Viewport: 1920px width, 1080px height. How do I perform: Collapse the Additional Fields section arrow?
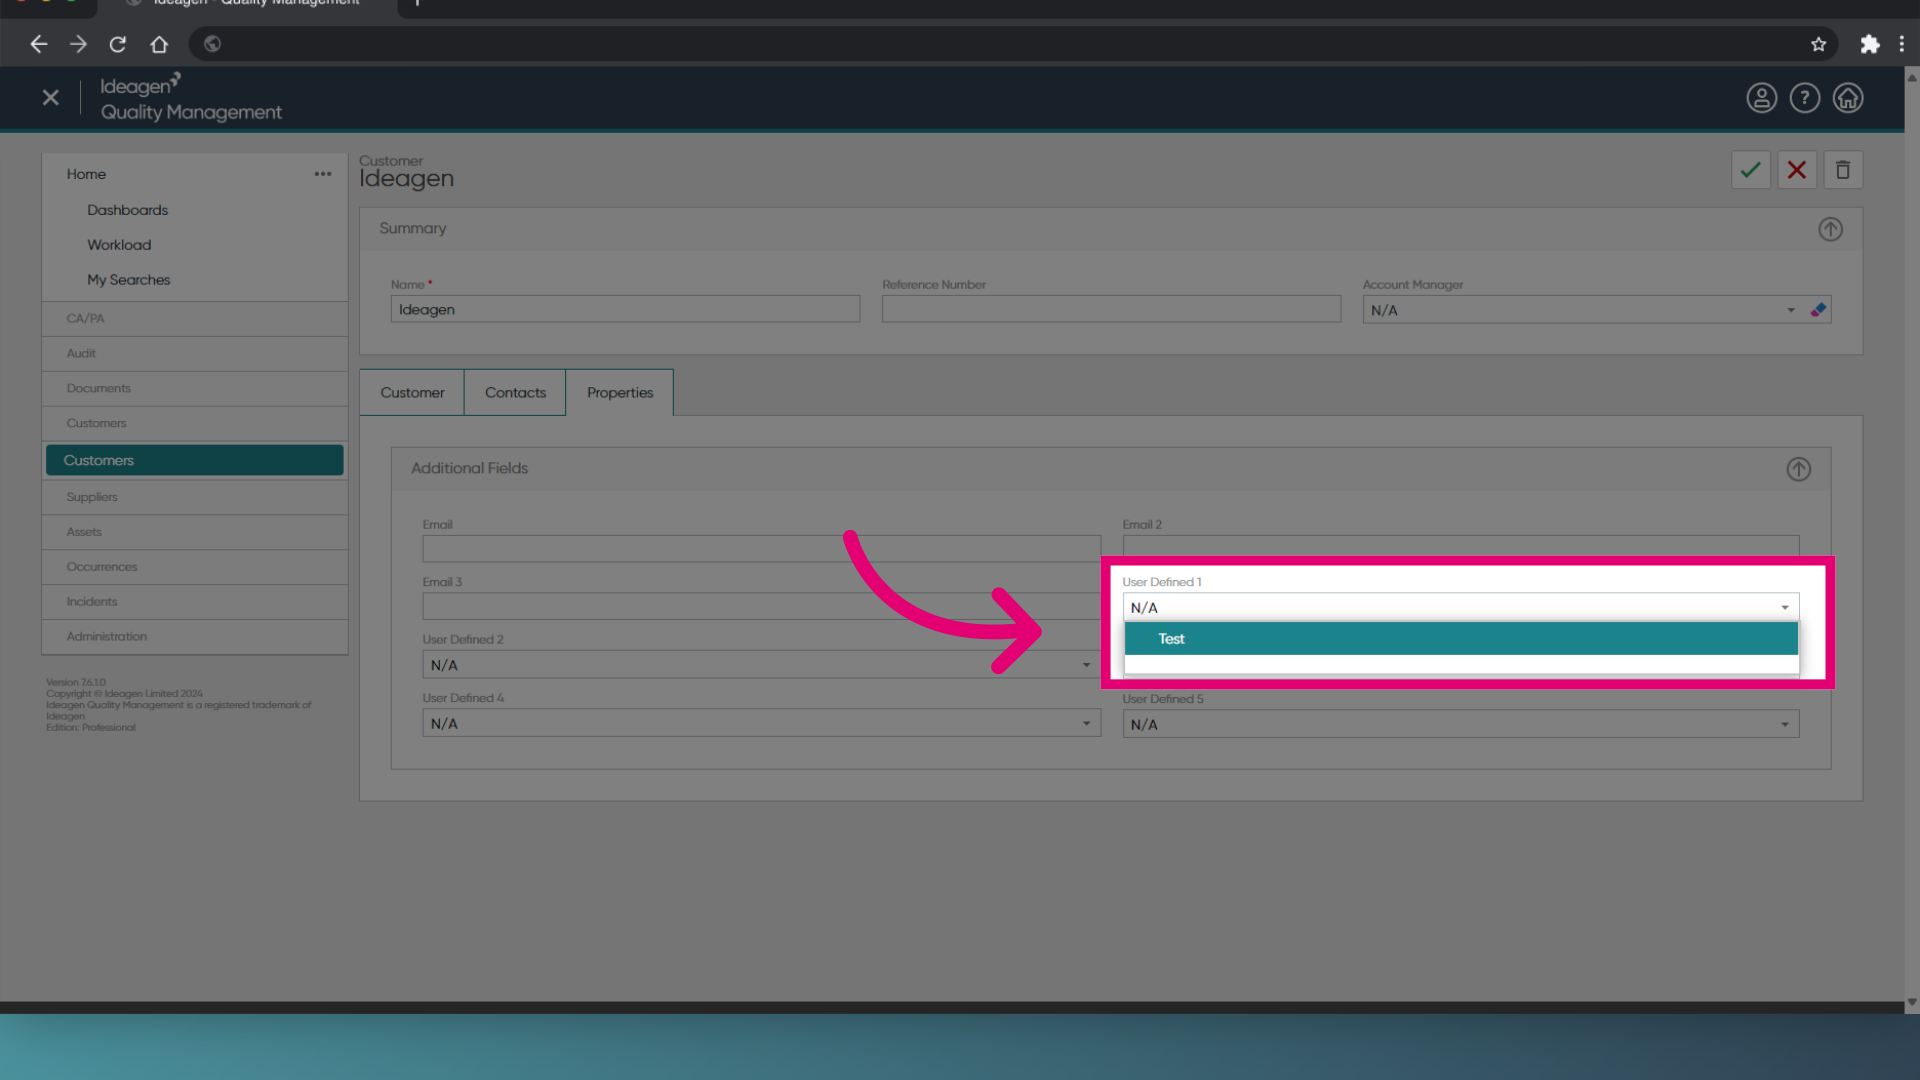[x=1798, y=469]
